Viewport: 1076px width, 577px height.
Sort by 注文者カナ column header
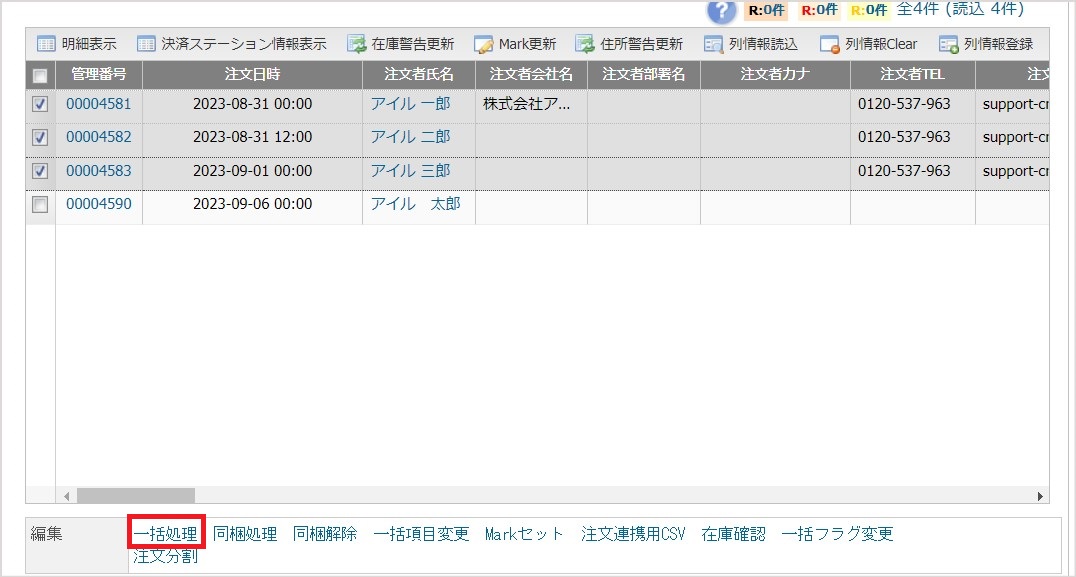point(775,75)
